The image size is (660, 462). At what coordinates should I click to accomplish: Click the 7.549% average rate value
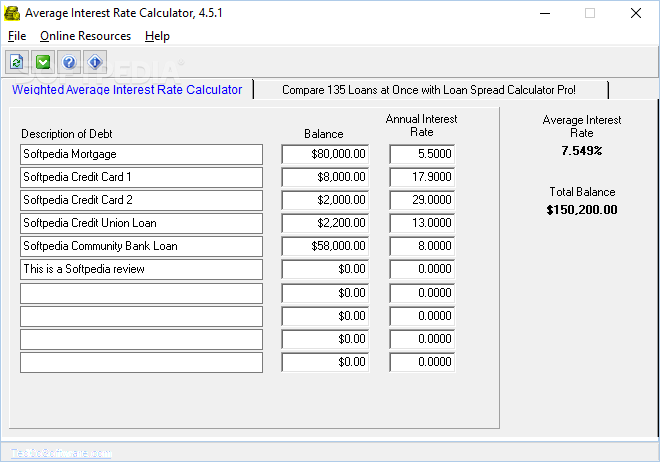pyautogui.click(x=582, y=151)
